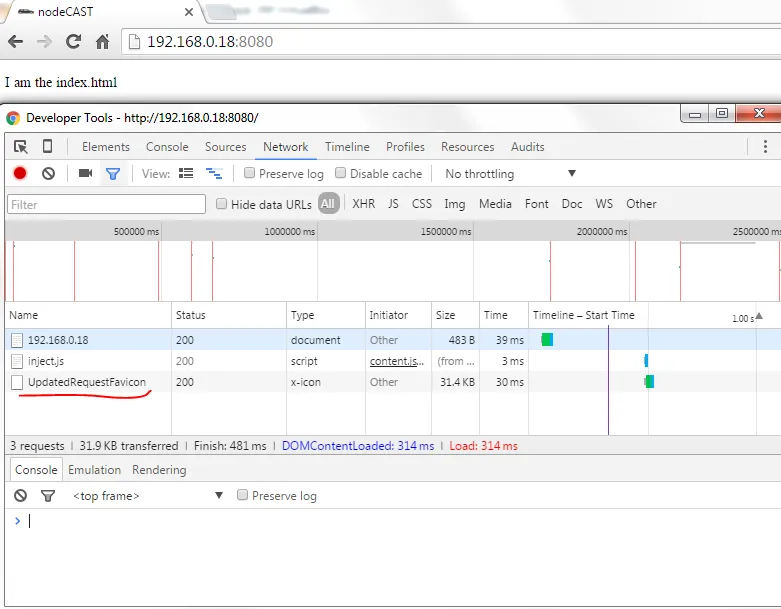The width and height of the screenshot is (781, 609).
Task: Switch to the Sources tab
Action: (226, 147)
